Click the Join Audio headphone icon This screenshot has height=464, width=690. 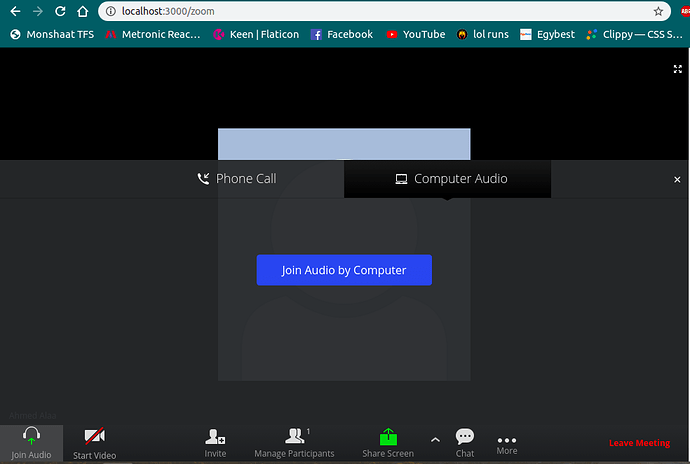pyautogui.click(x=31, y=435)
